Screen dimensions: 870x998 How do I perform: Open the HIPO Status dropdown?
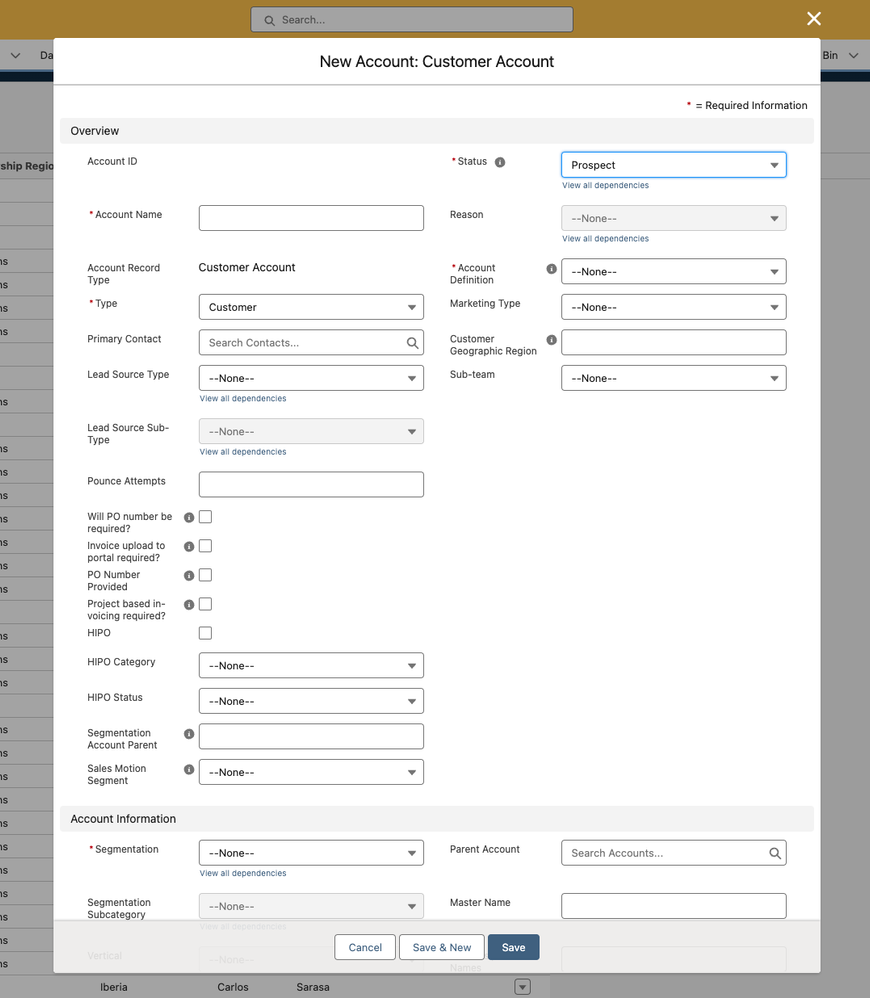click(x=311, y=701)
